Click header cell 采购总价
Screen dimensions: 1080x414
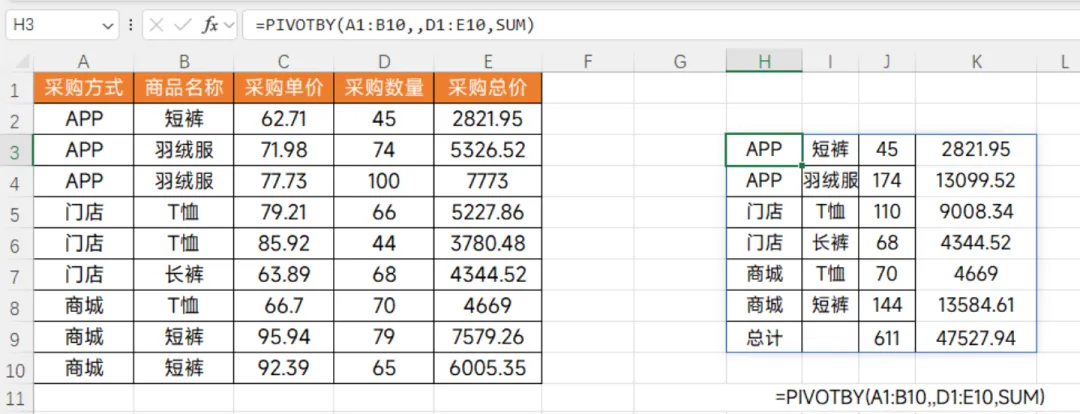click(488, 87)
